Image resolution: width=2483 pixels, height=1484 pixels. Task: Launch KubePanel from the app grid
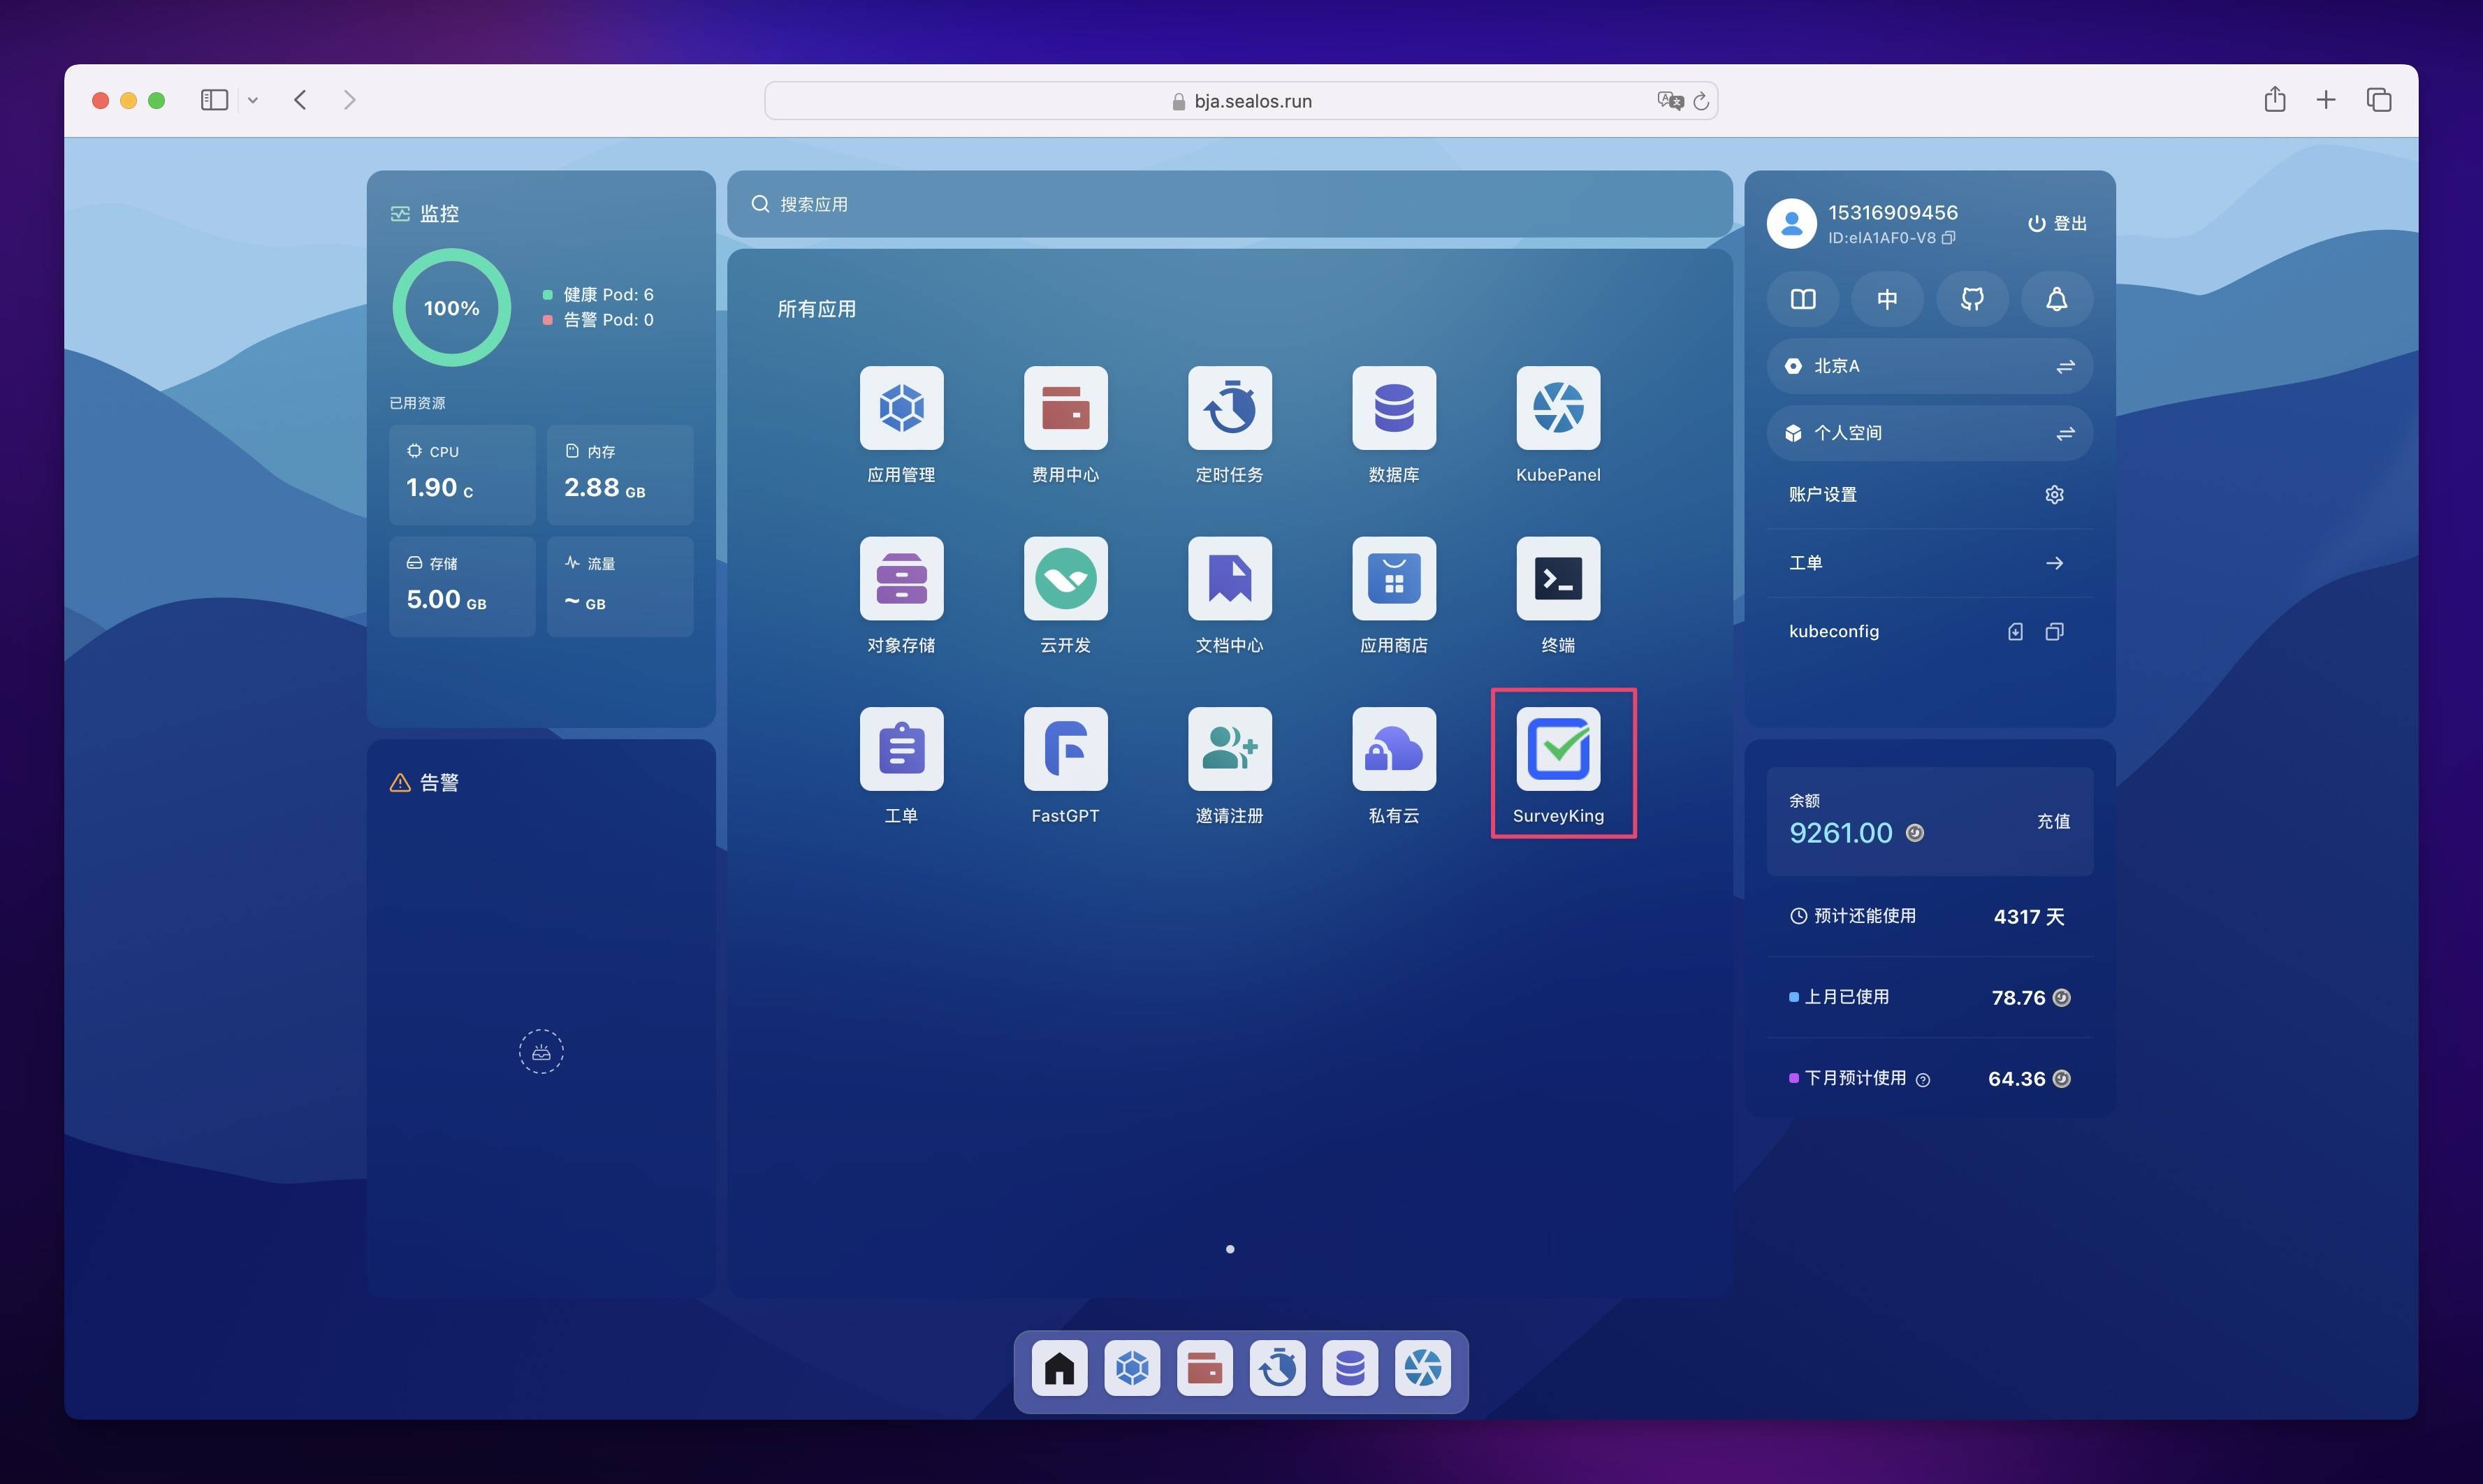[1558, 408]
